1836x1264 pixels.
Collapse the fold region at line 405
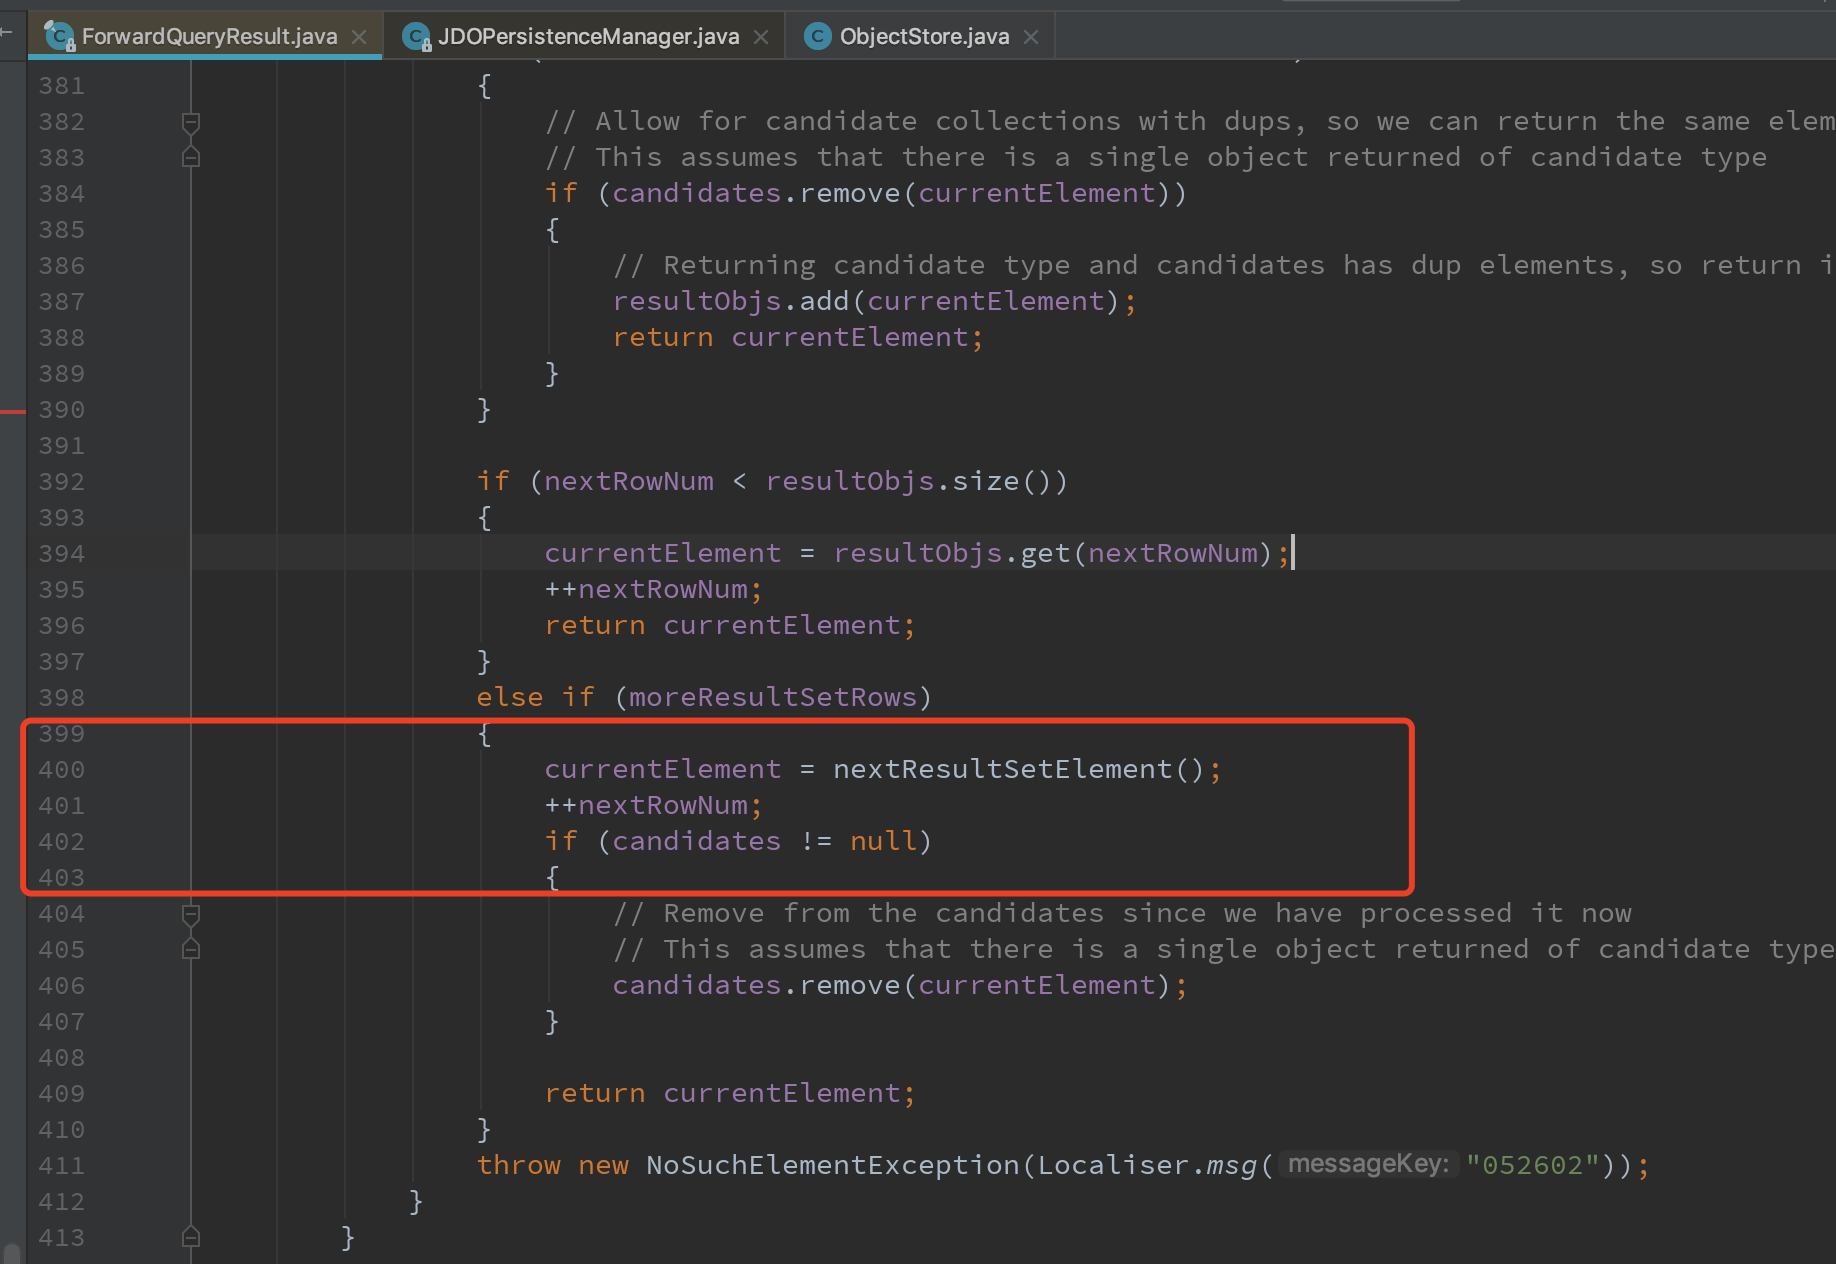[190, 949]
